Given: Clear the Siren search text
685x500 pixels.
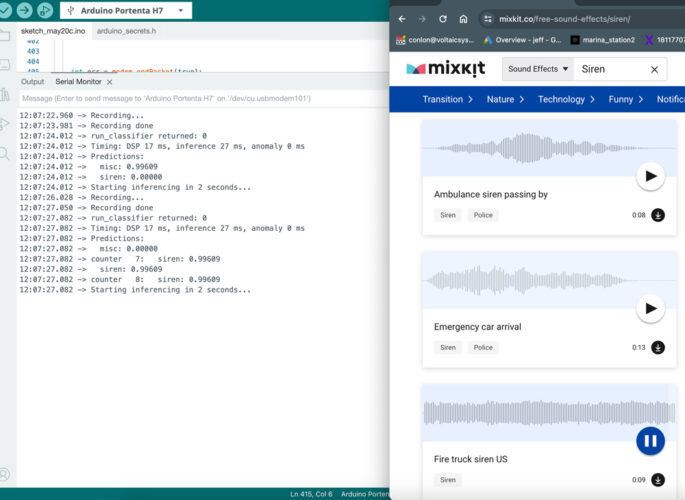Looking at the screenshot, I should coord(655,70).
